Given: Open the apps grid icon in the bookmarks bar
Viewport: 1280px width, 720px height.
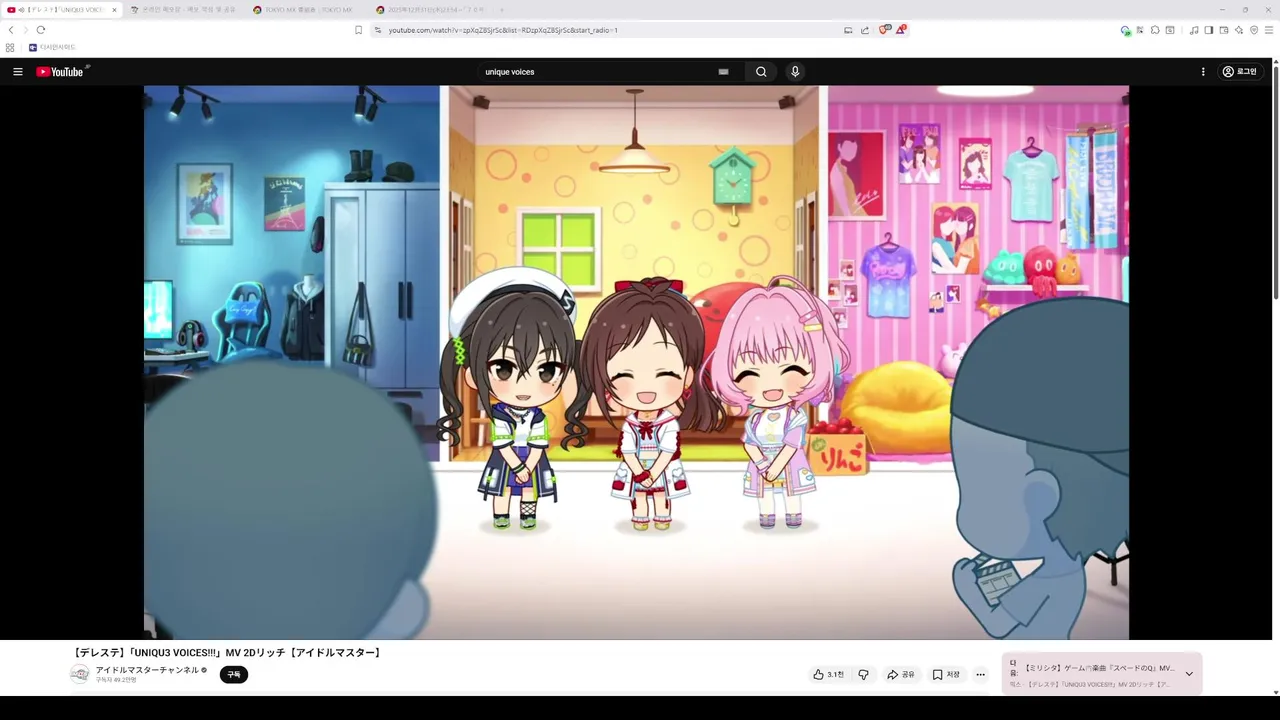Looking at the screenshot, I should pyautogui.click(x=10, y=47).
